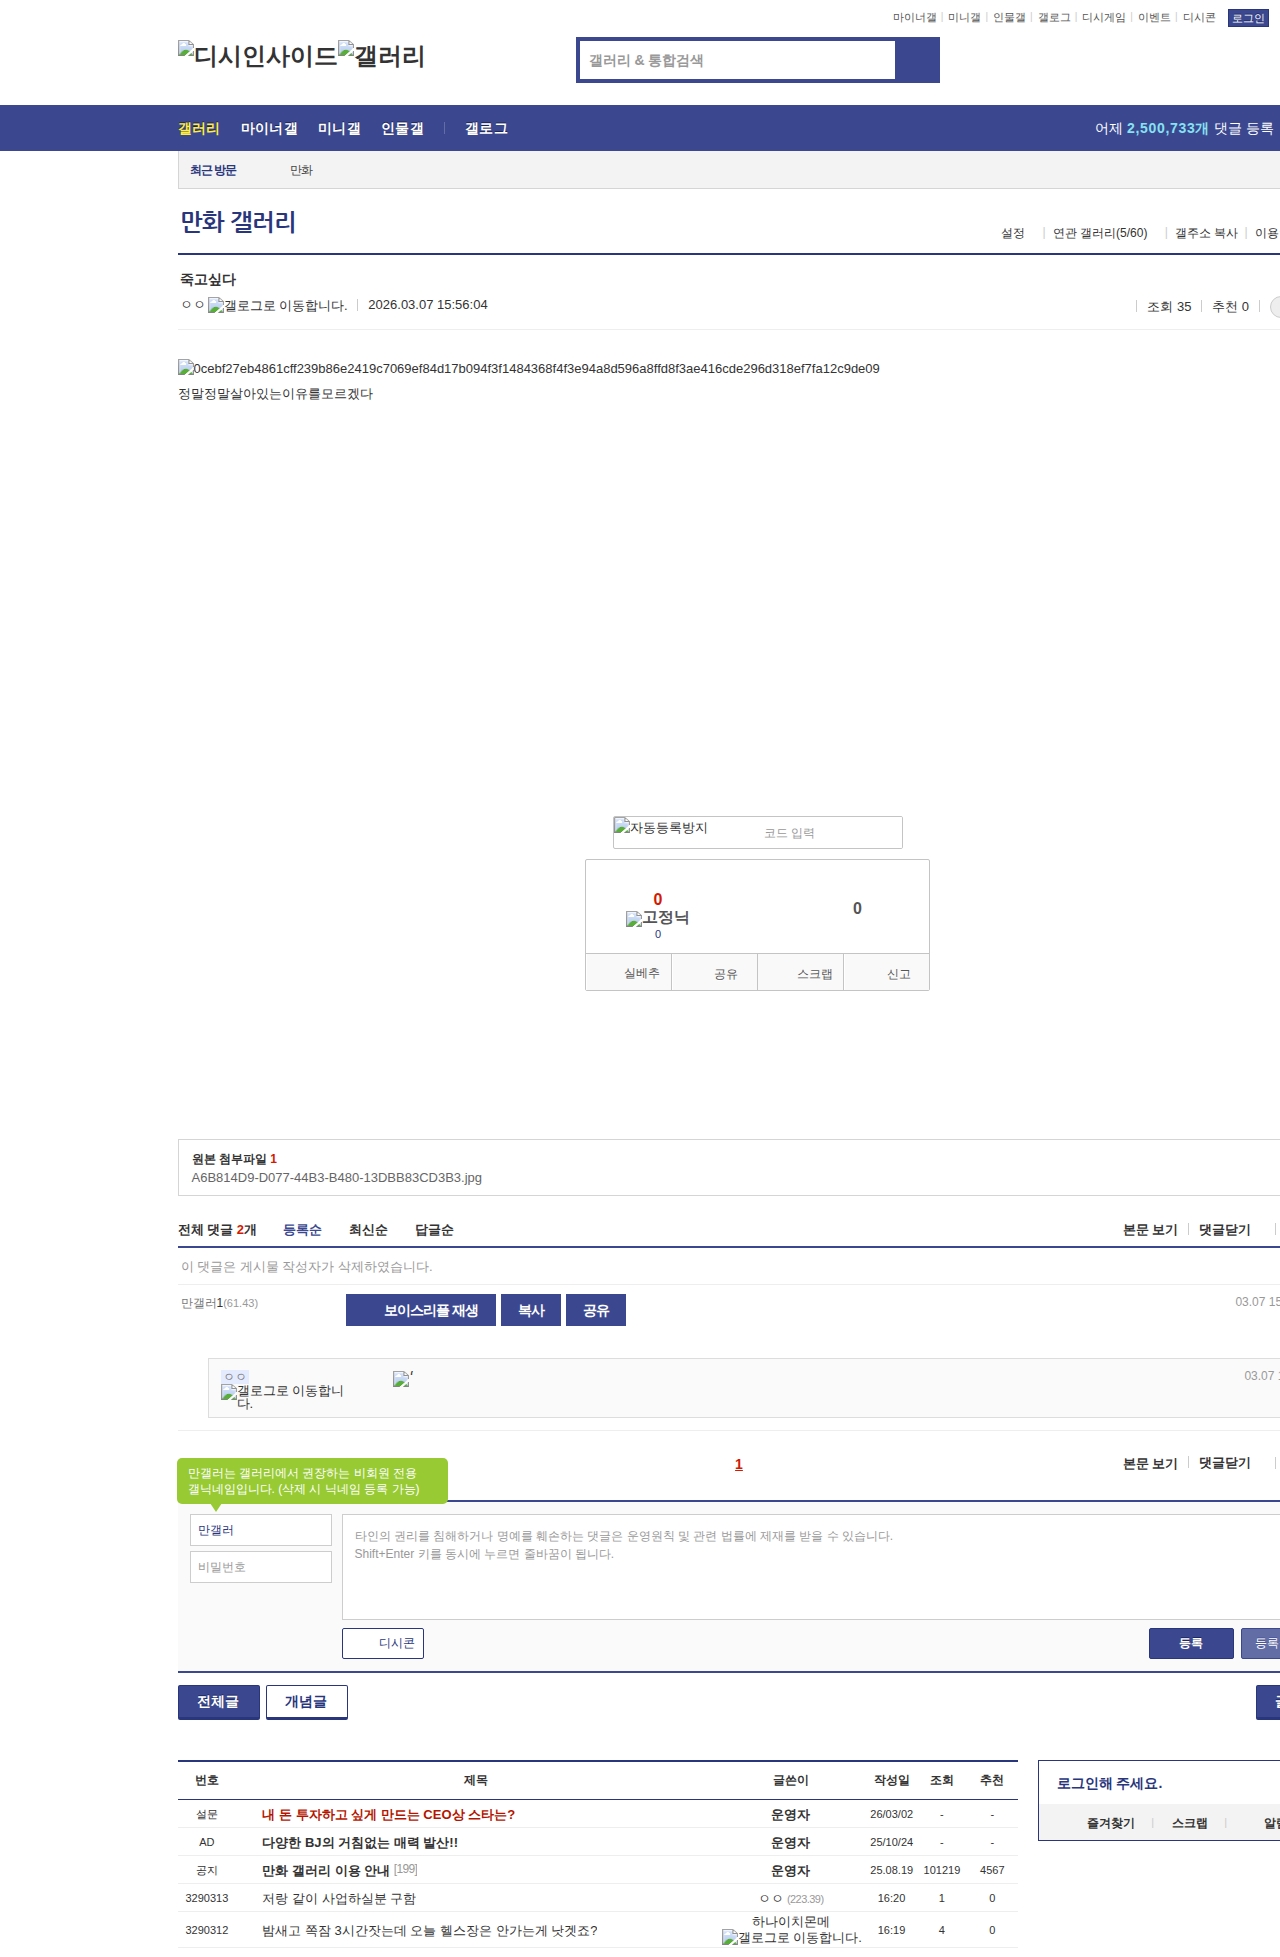This screenshot has width=1280, height=1957.
Task: Click the 로그인 button at the top
Action: pyautogui.click(x=1248, y=18)
